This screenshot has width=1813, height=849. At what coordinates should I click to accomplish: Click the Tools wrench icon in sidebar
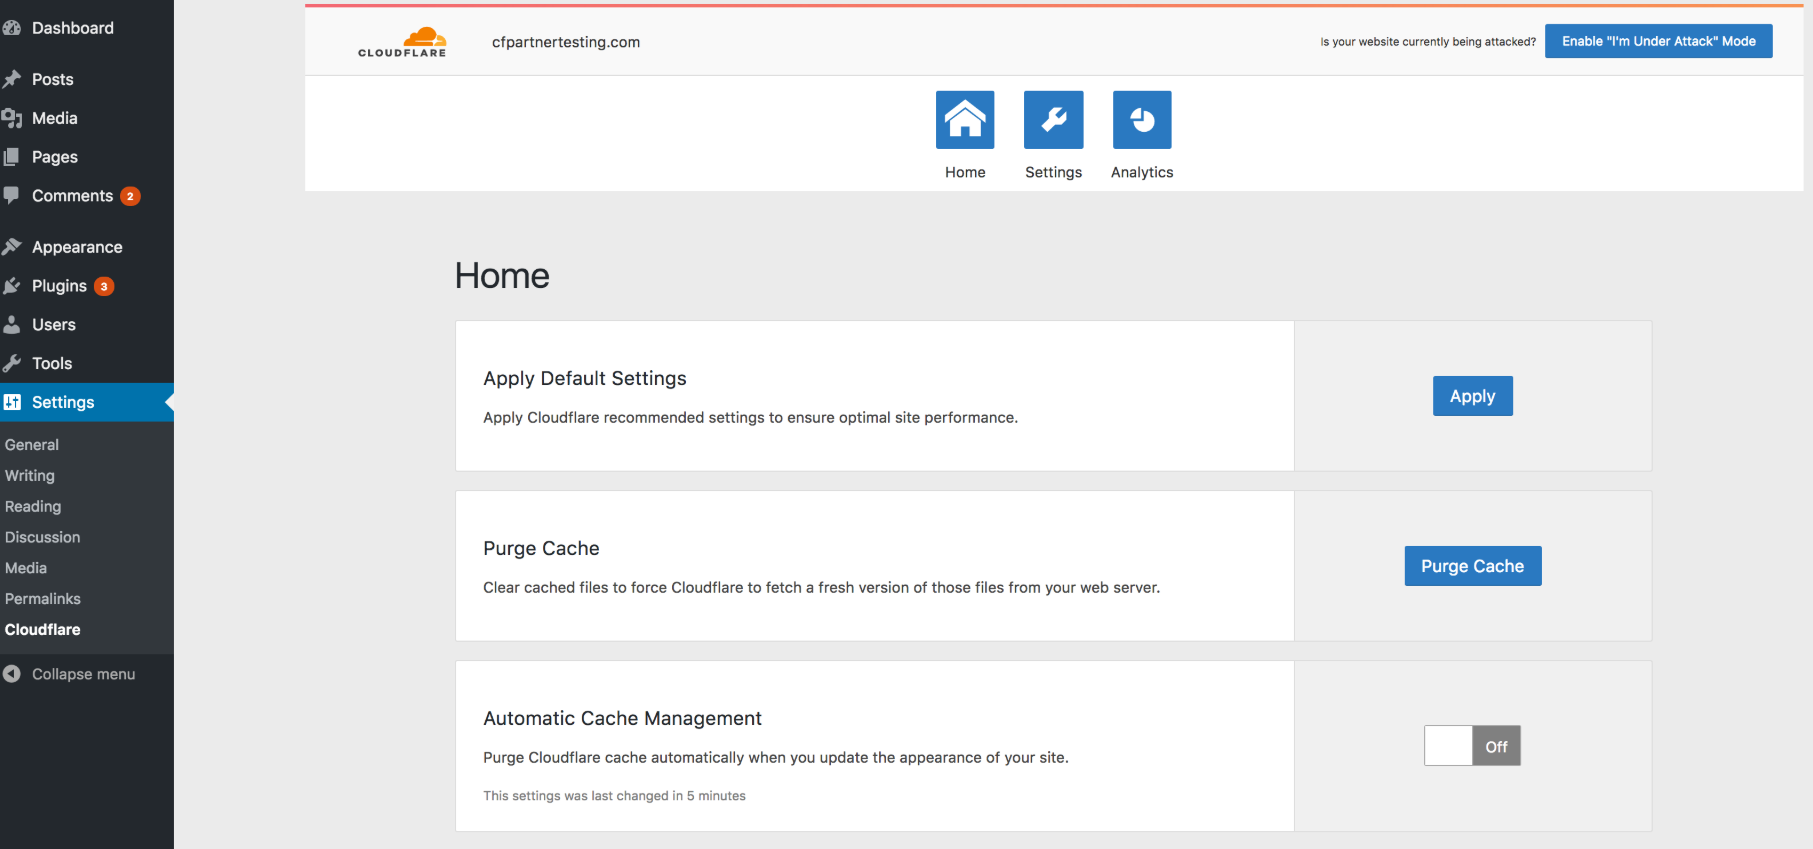12,363
